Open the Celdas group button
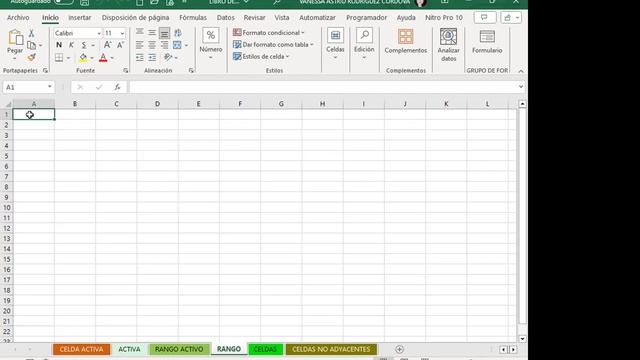Image resolution: width=640 pixels, height=360 pixels. coord(335,44)
